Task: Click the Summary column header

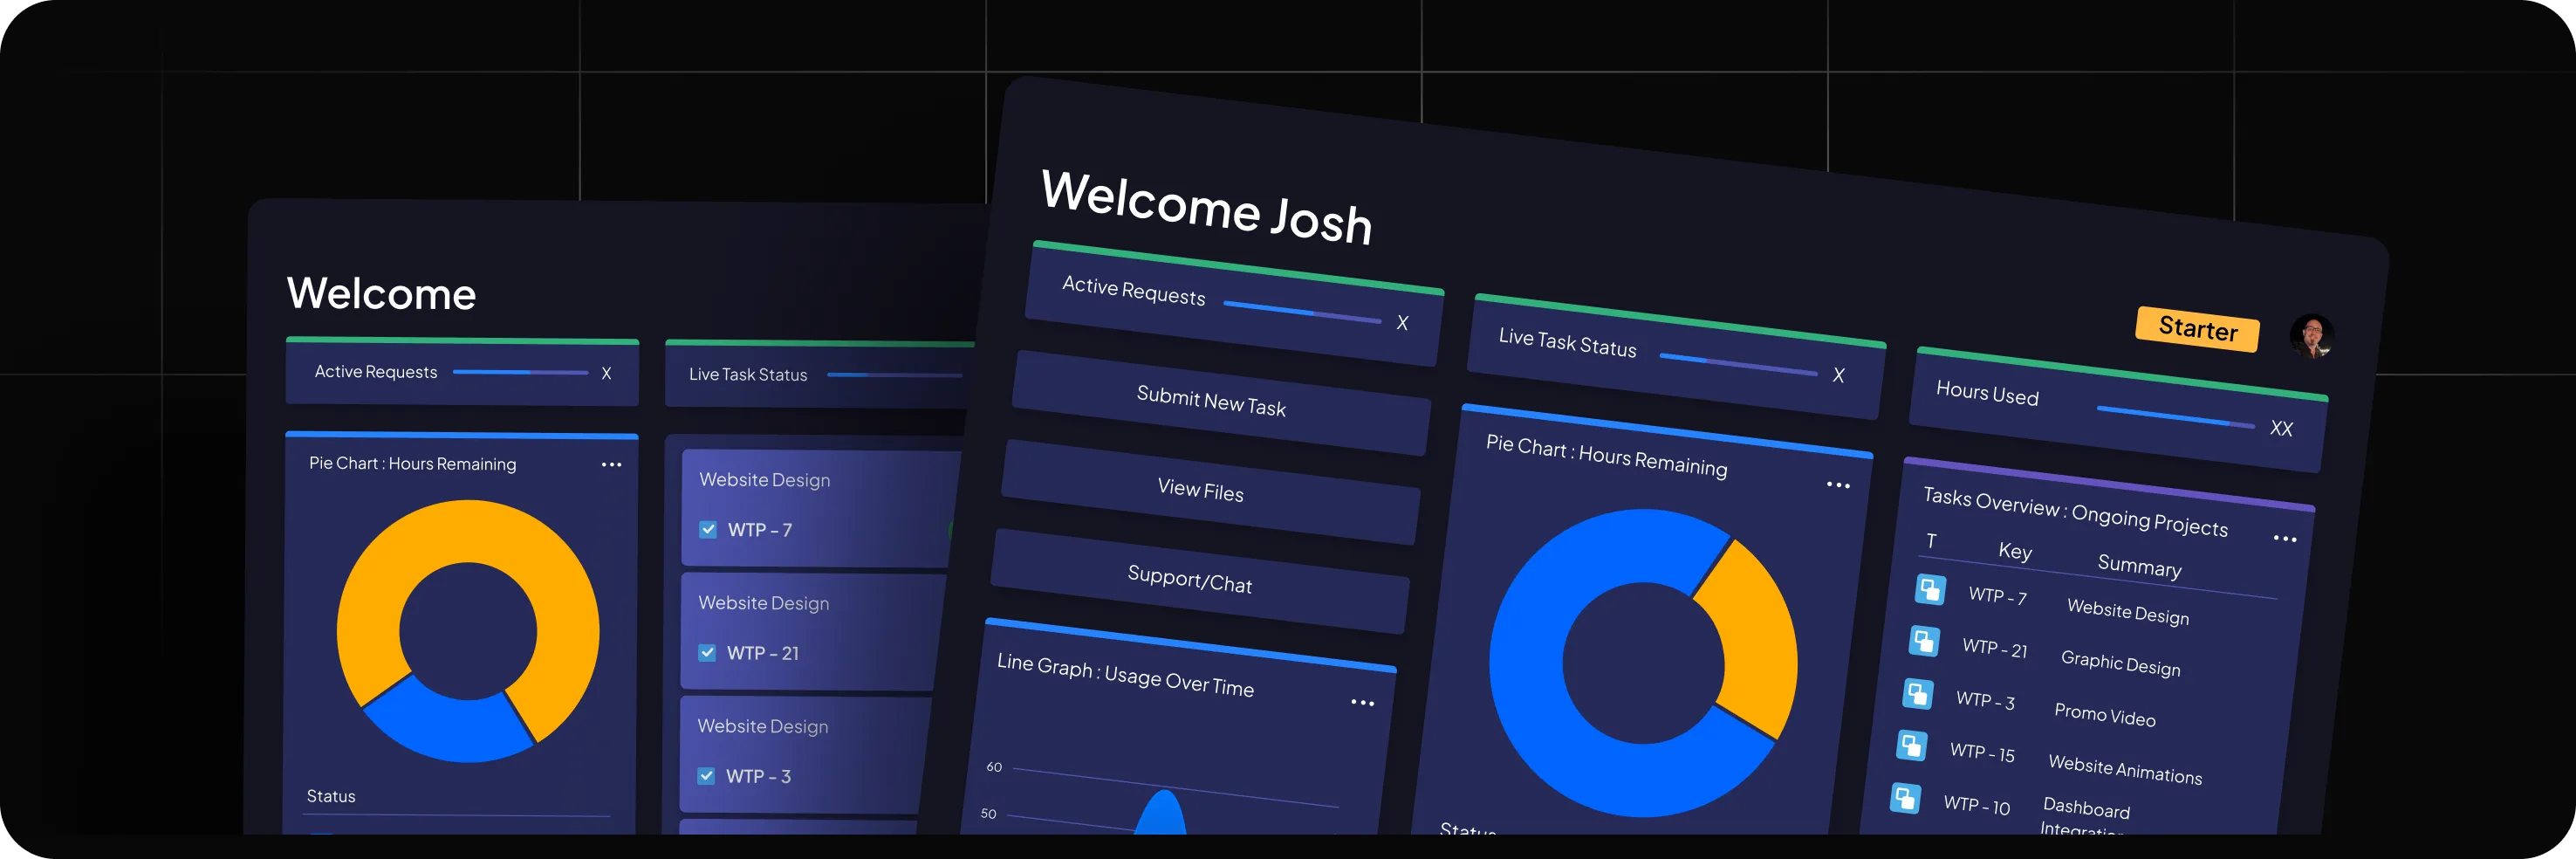Action: pyautogui.click(x=2139, y=566)
